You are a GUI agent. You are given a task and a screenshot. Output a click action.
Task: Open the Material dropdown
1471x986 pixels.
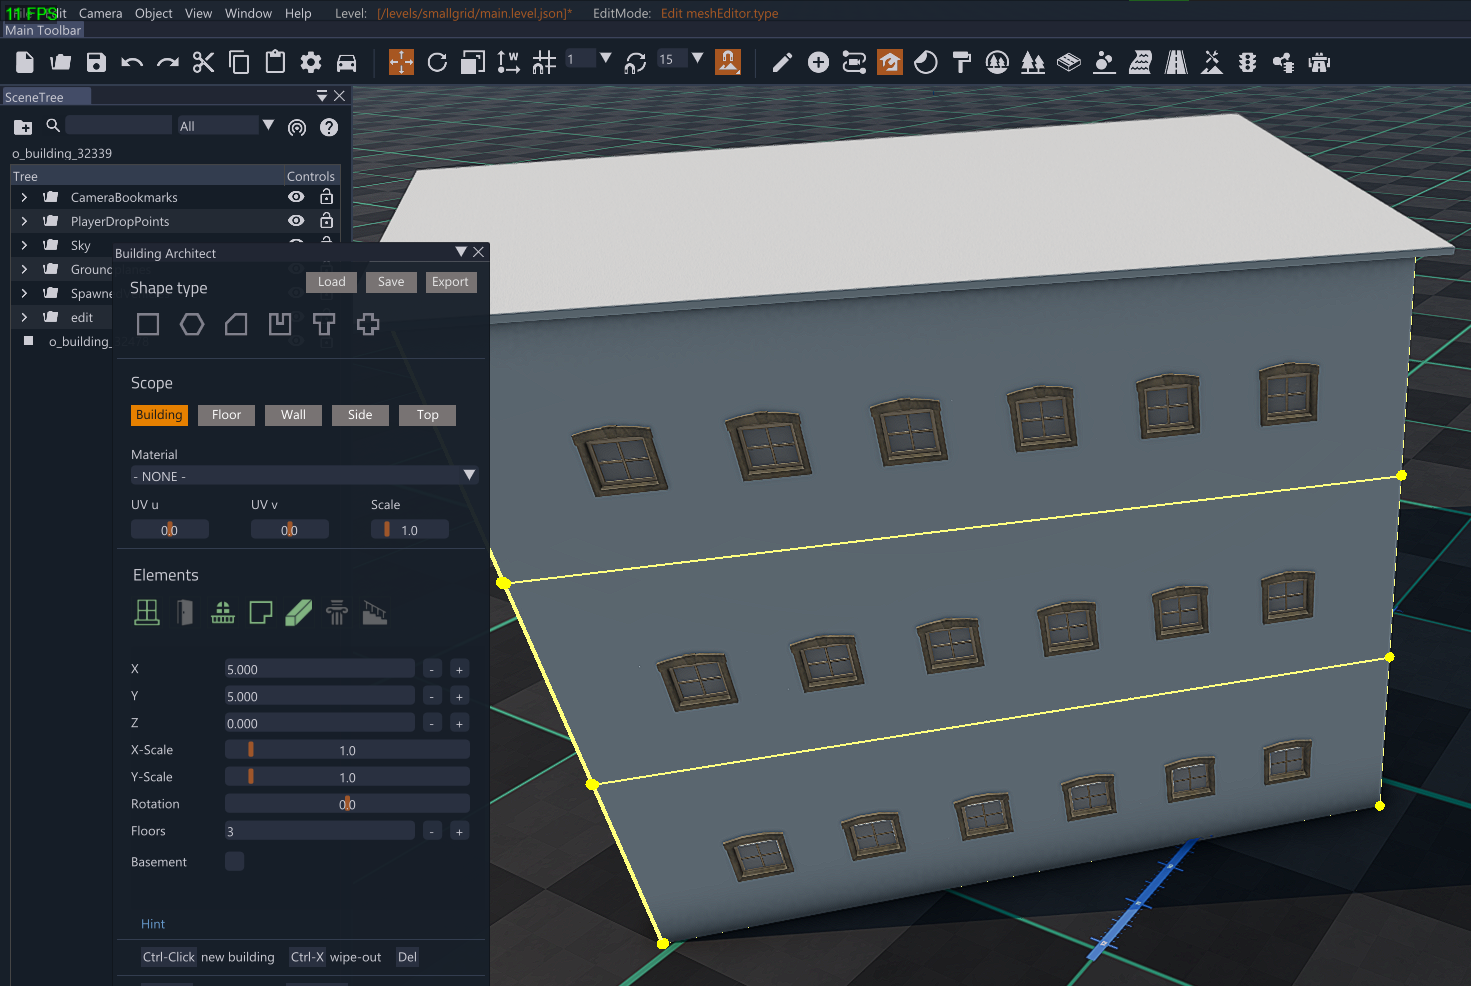point(304,476)
